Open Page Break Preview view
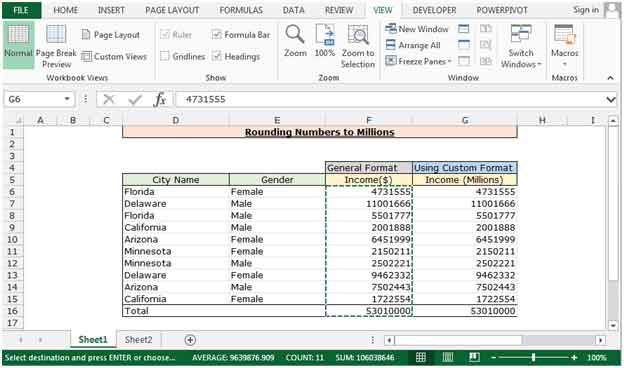 (x=56, y=46)
